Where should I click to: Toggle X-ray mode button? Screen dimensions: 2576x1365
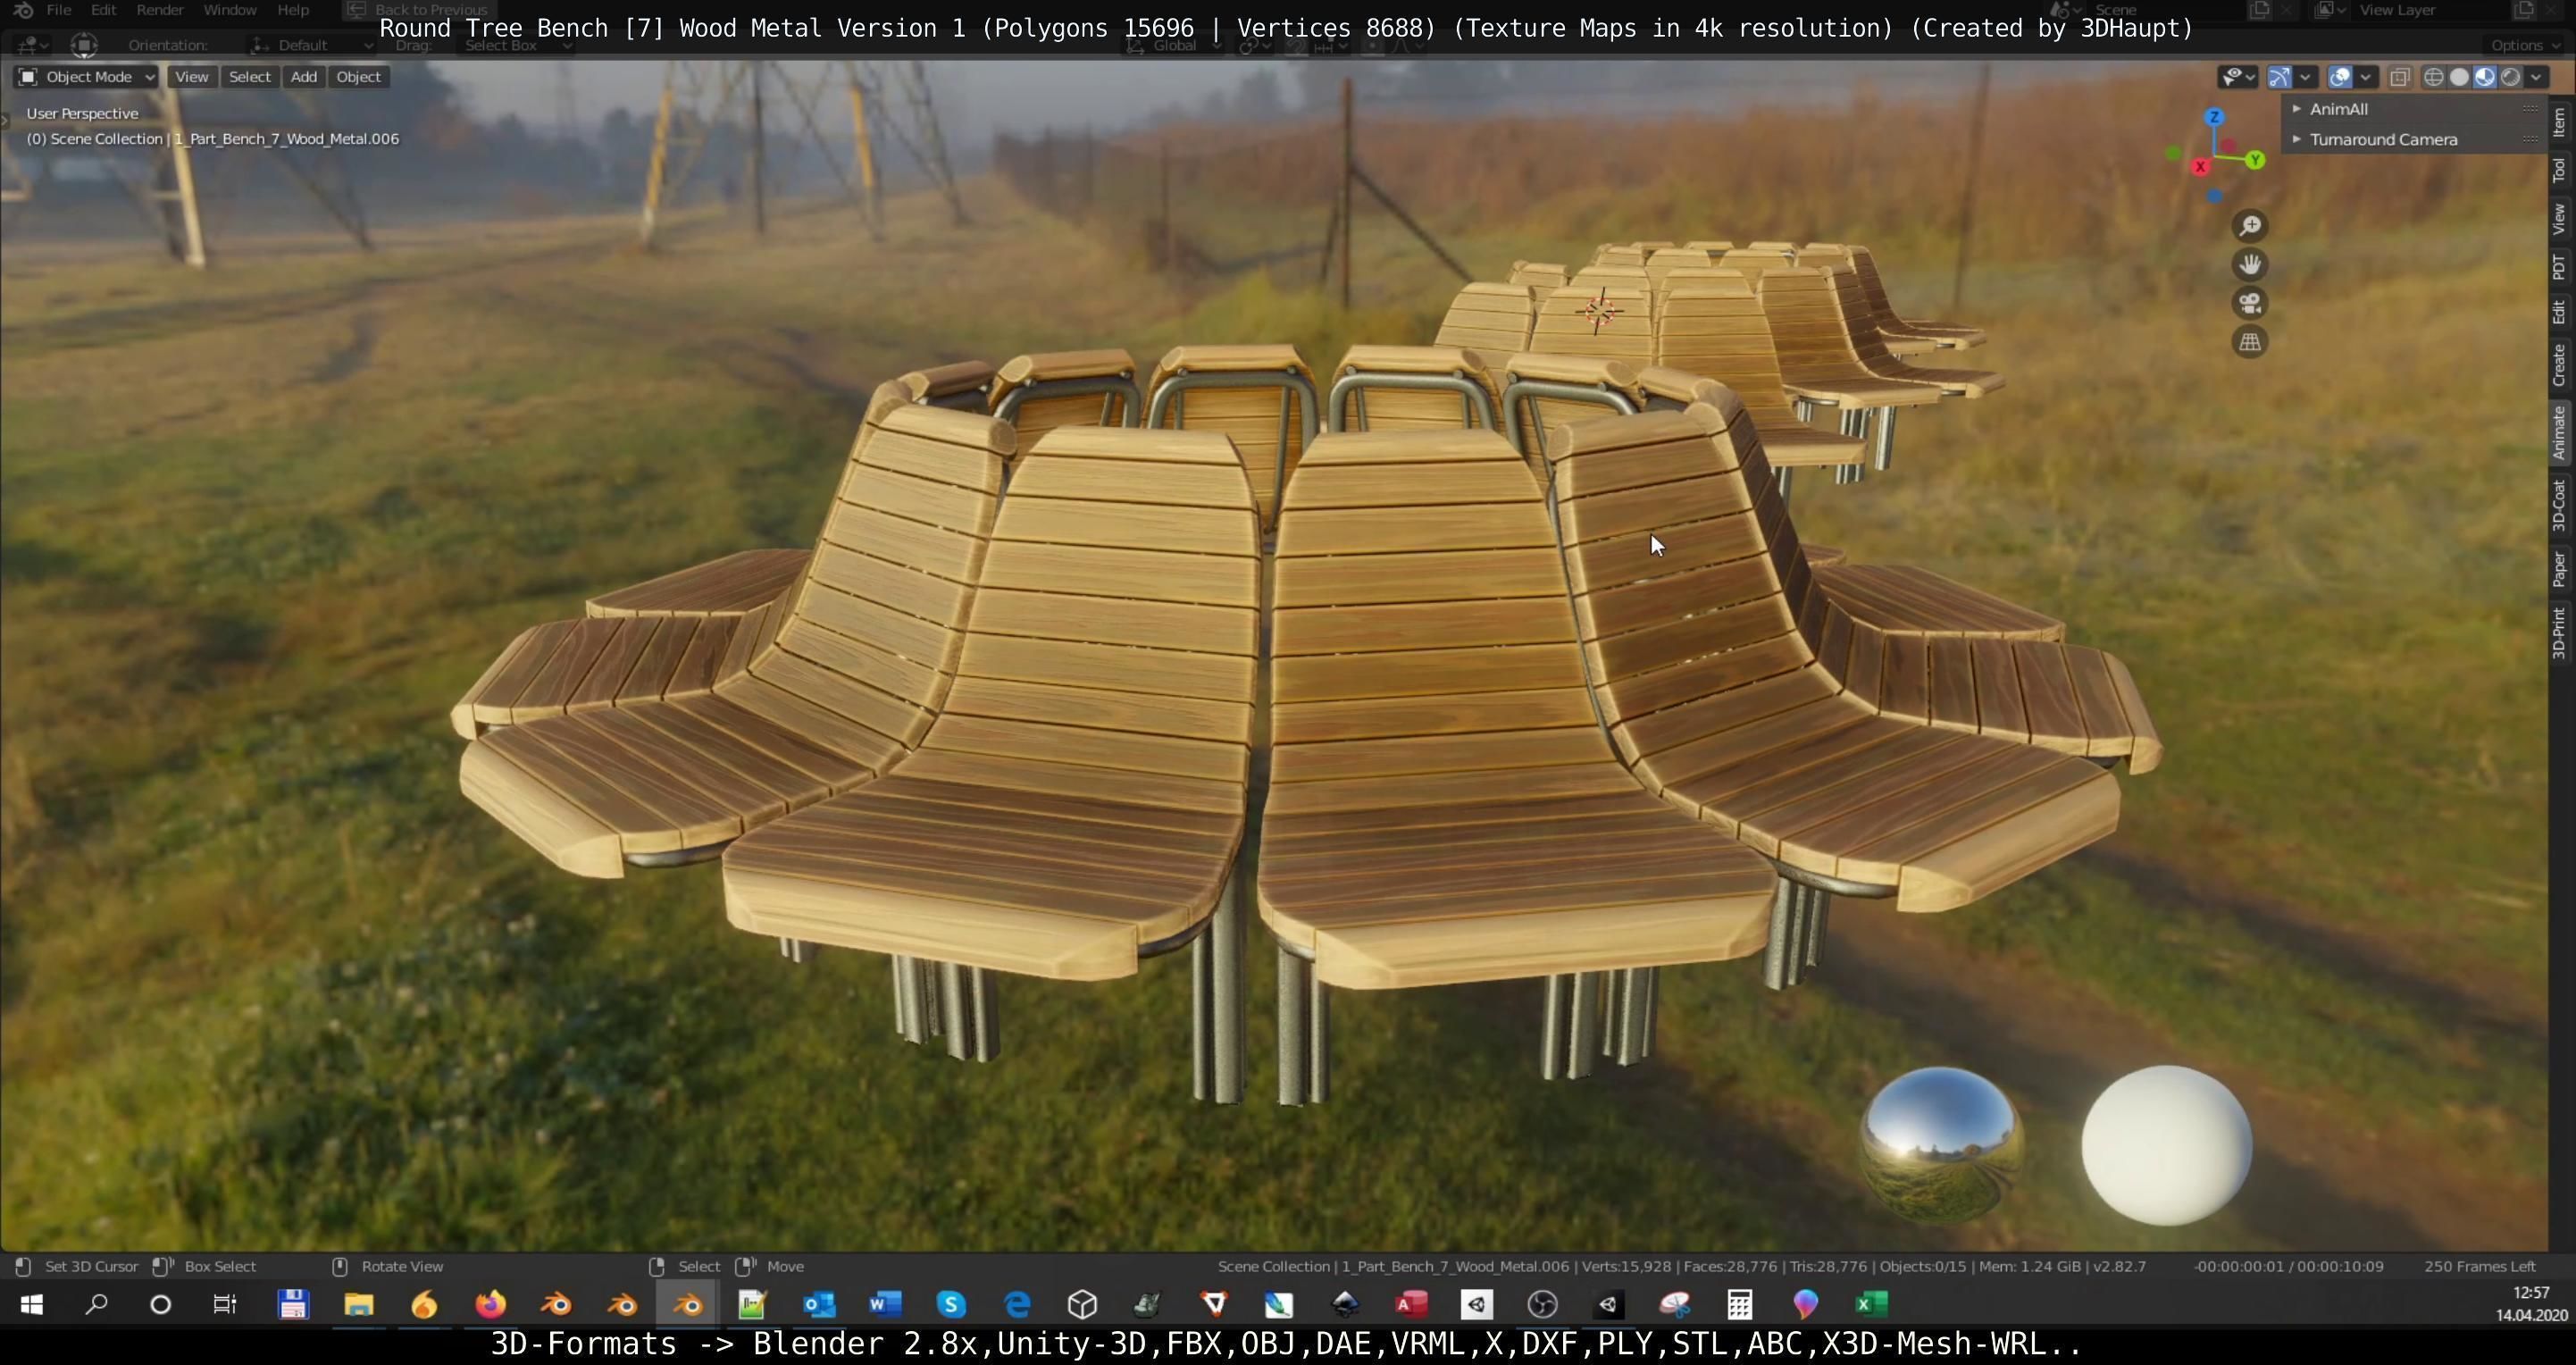(2399, 77)
